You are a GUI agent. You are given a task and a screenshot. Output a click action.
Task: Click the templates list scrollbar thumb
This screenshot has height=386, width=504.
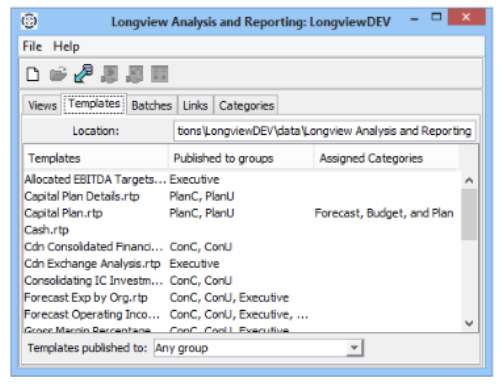[x=469, y=214]
